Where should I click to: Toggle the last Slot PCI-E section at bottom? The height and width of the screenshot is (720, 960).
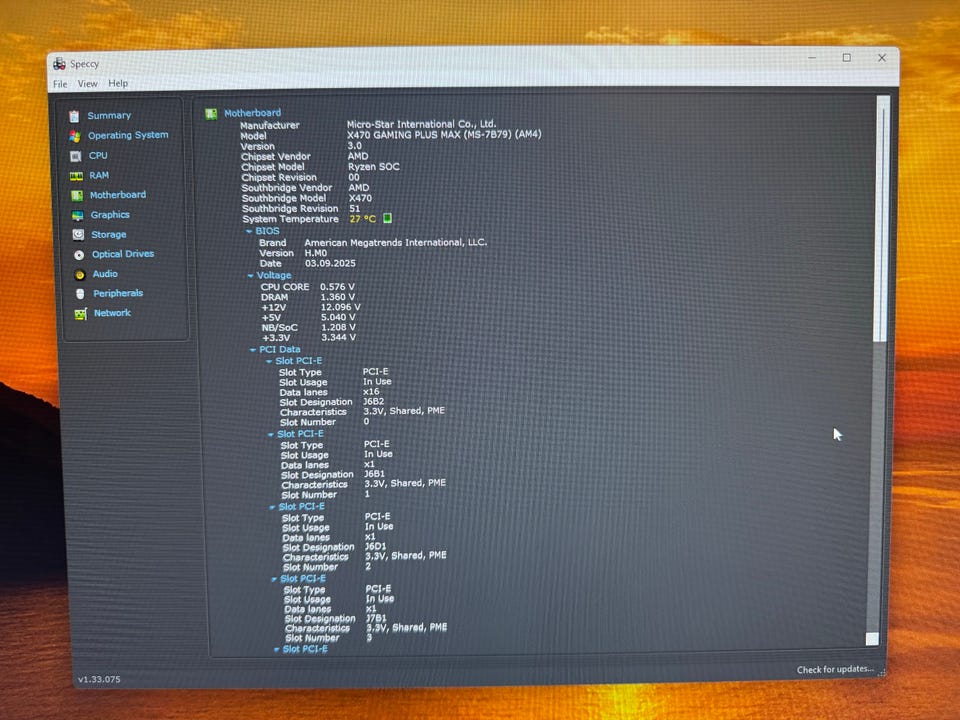pyautogui.click(x=276, y=650)
